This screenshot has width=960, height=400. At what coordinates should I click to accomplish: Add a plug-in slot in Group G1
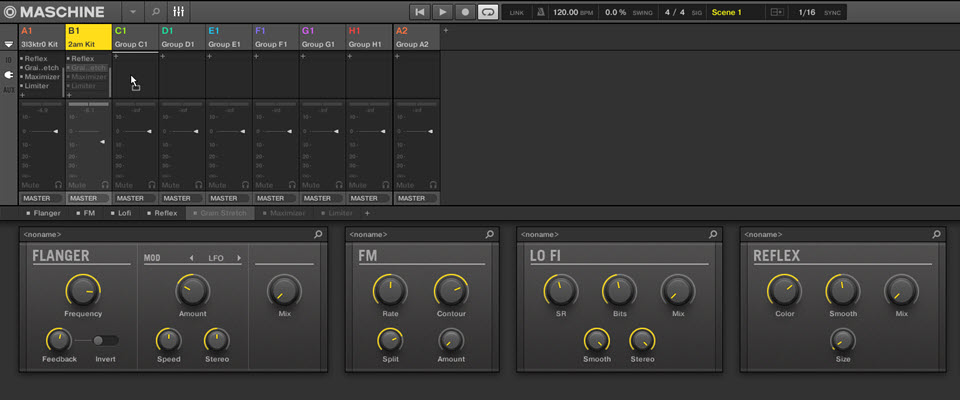click(303, 56)
